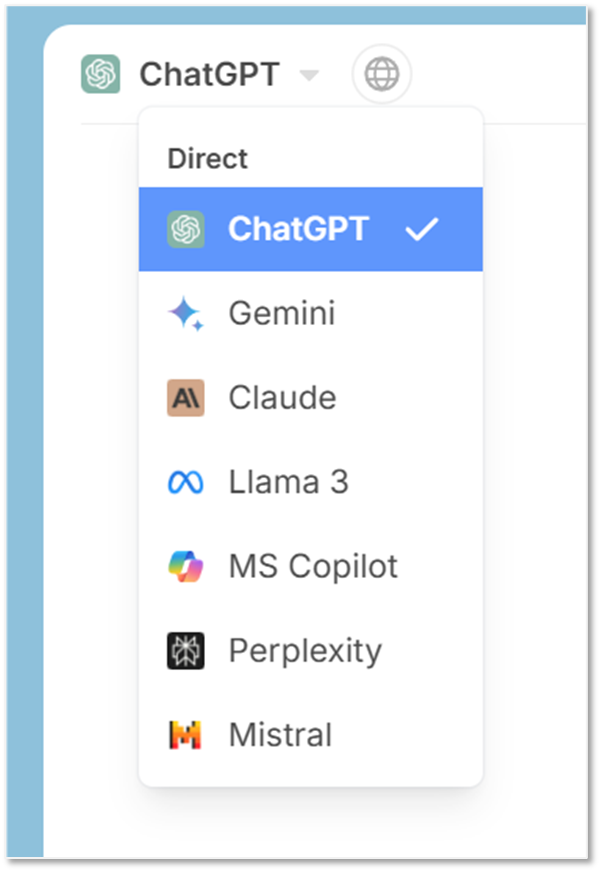Image resolution: width=601 pixels, height=872 pixels.
Task: Collapse the model dropdown arrow
Action: tap(309, 74)
